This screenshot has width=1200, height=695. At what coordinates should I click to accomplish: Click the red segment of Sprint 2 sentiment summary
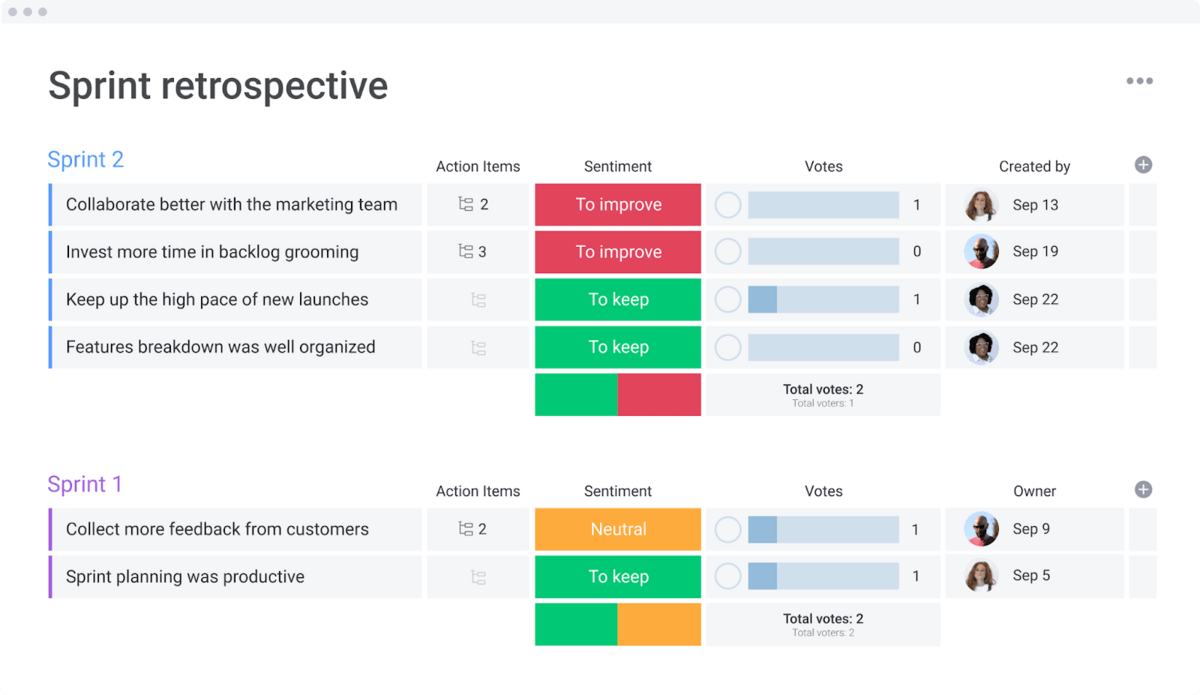tap(659, 395)
